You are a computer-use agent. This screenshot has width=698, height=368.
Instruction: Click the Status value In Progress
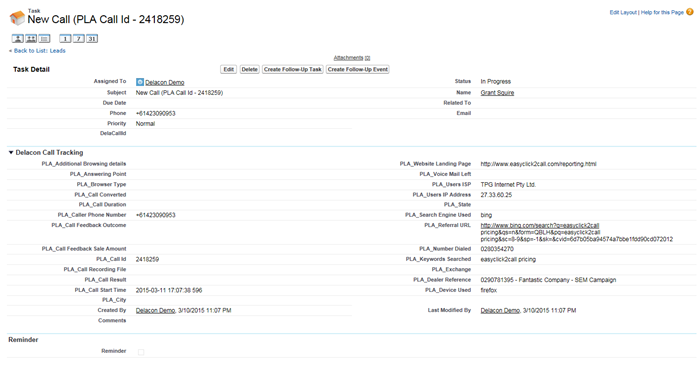coord(495,81)
